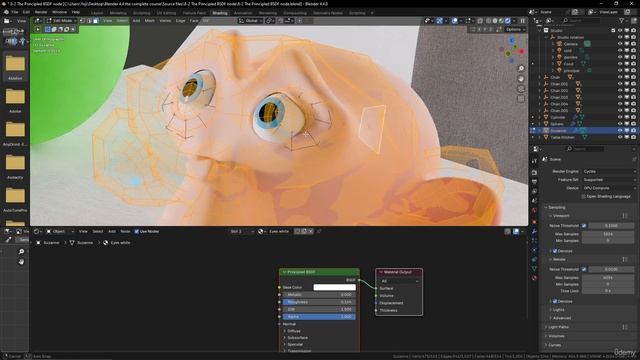Screen dimensions: 640x360
Task: Open the Material properties tab icon
Action: tap(534, 278)
